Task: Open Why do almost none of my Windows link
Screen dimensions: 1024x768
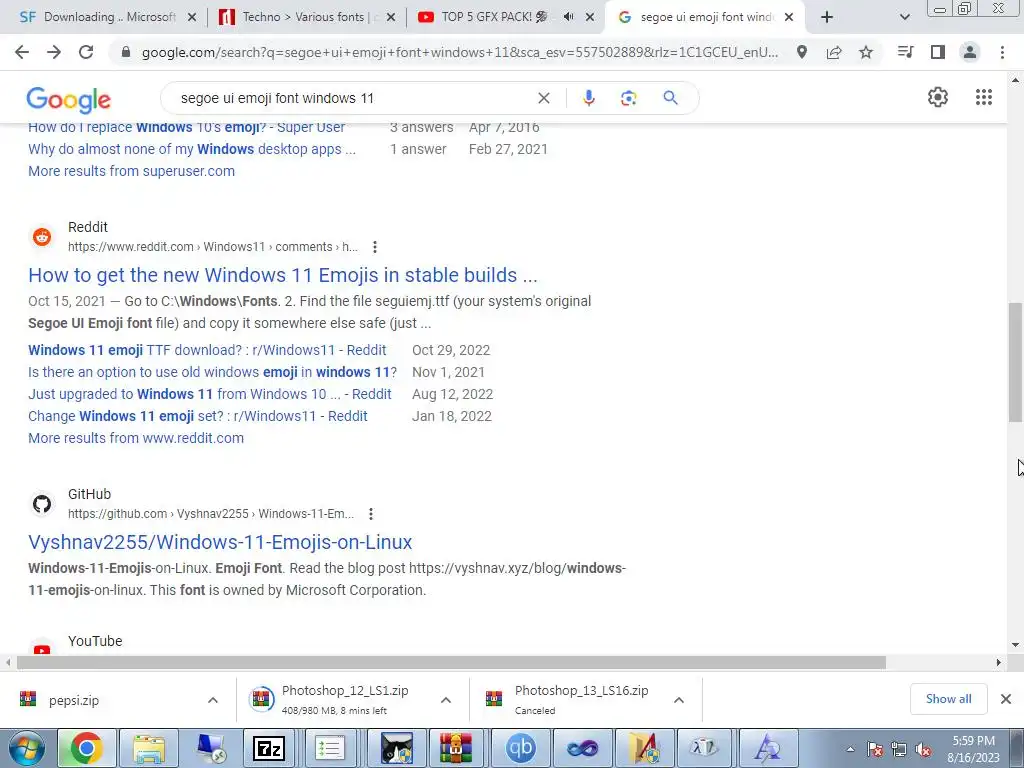Action: click(192, 149)
